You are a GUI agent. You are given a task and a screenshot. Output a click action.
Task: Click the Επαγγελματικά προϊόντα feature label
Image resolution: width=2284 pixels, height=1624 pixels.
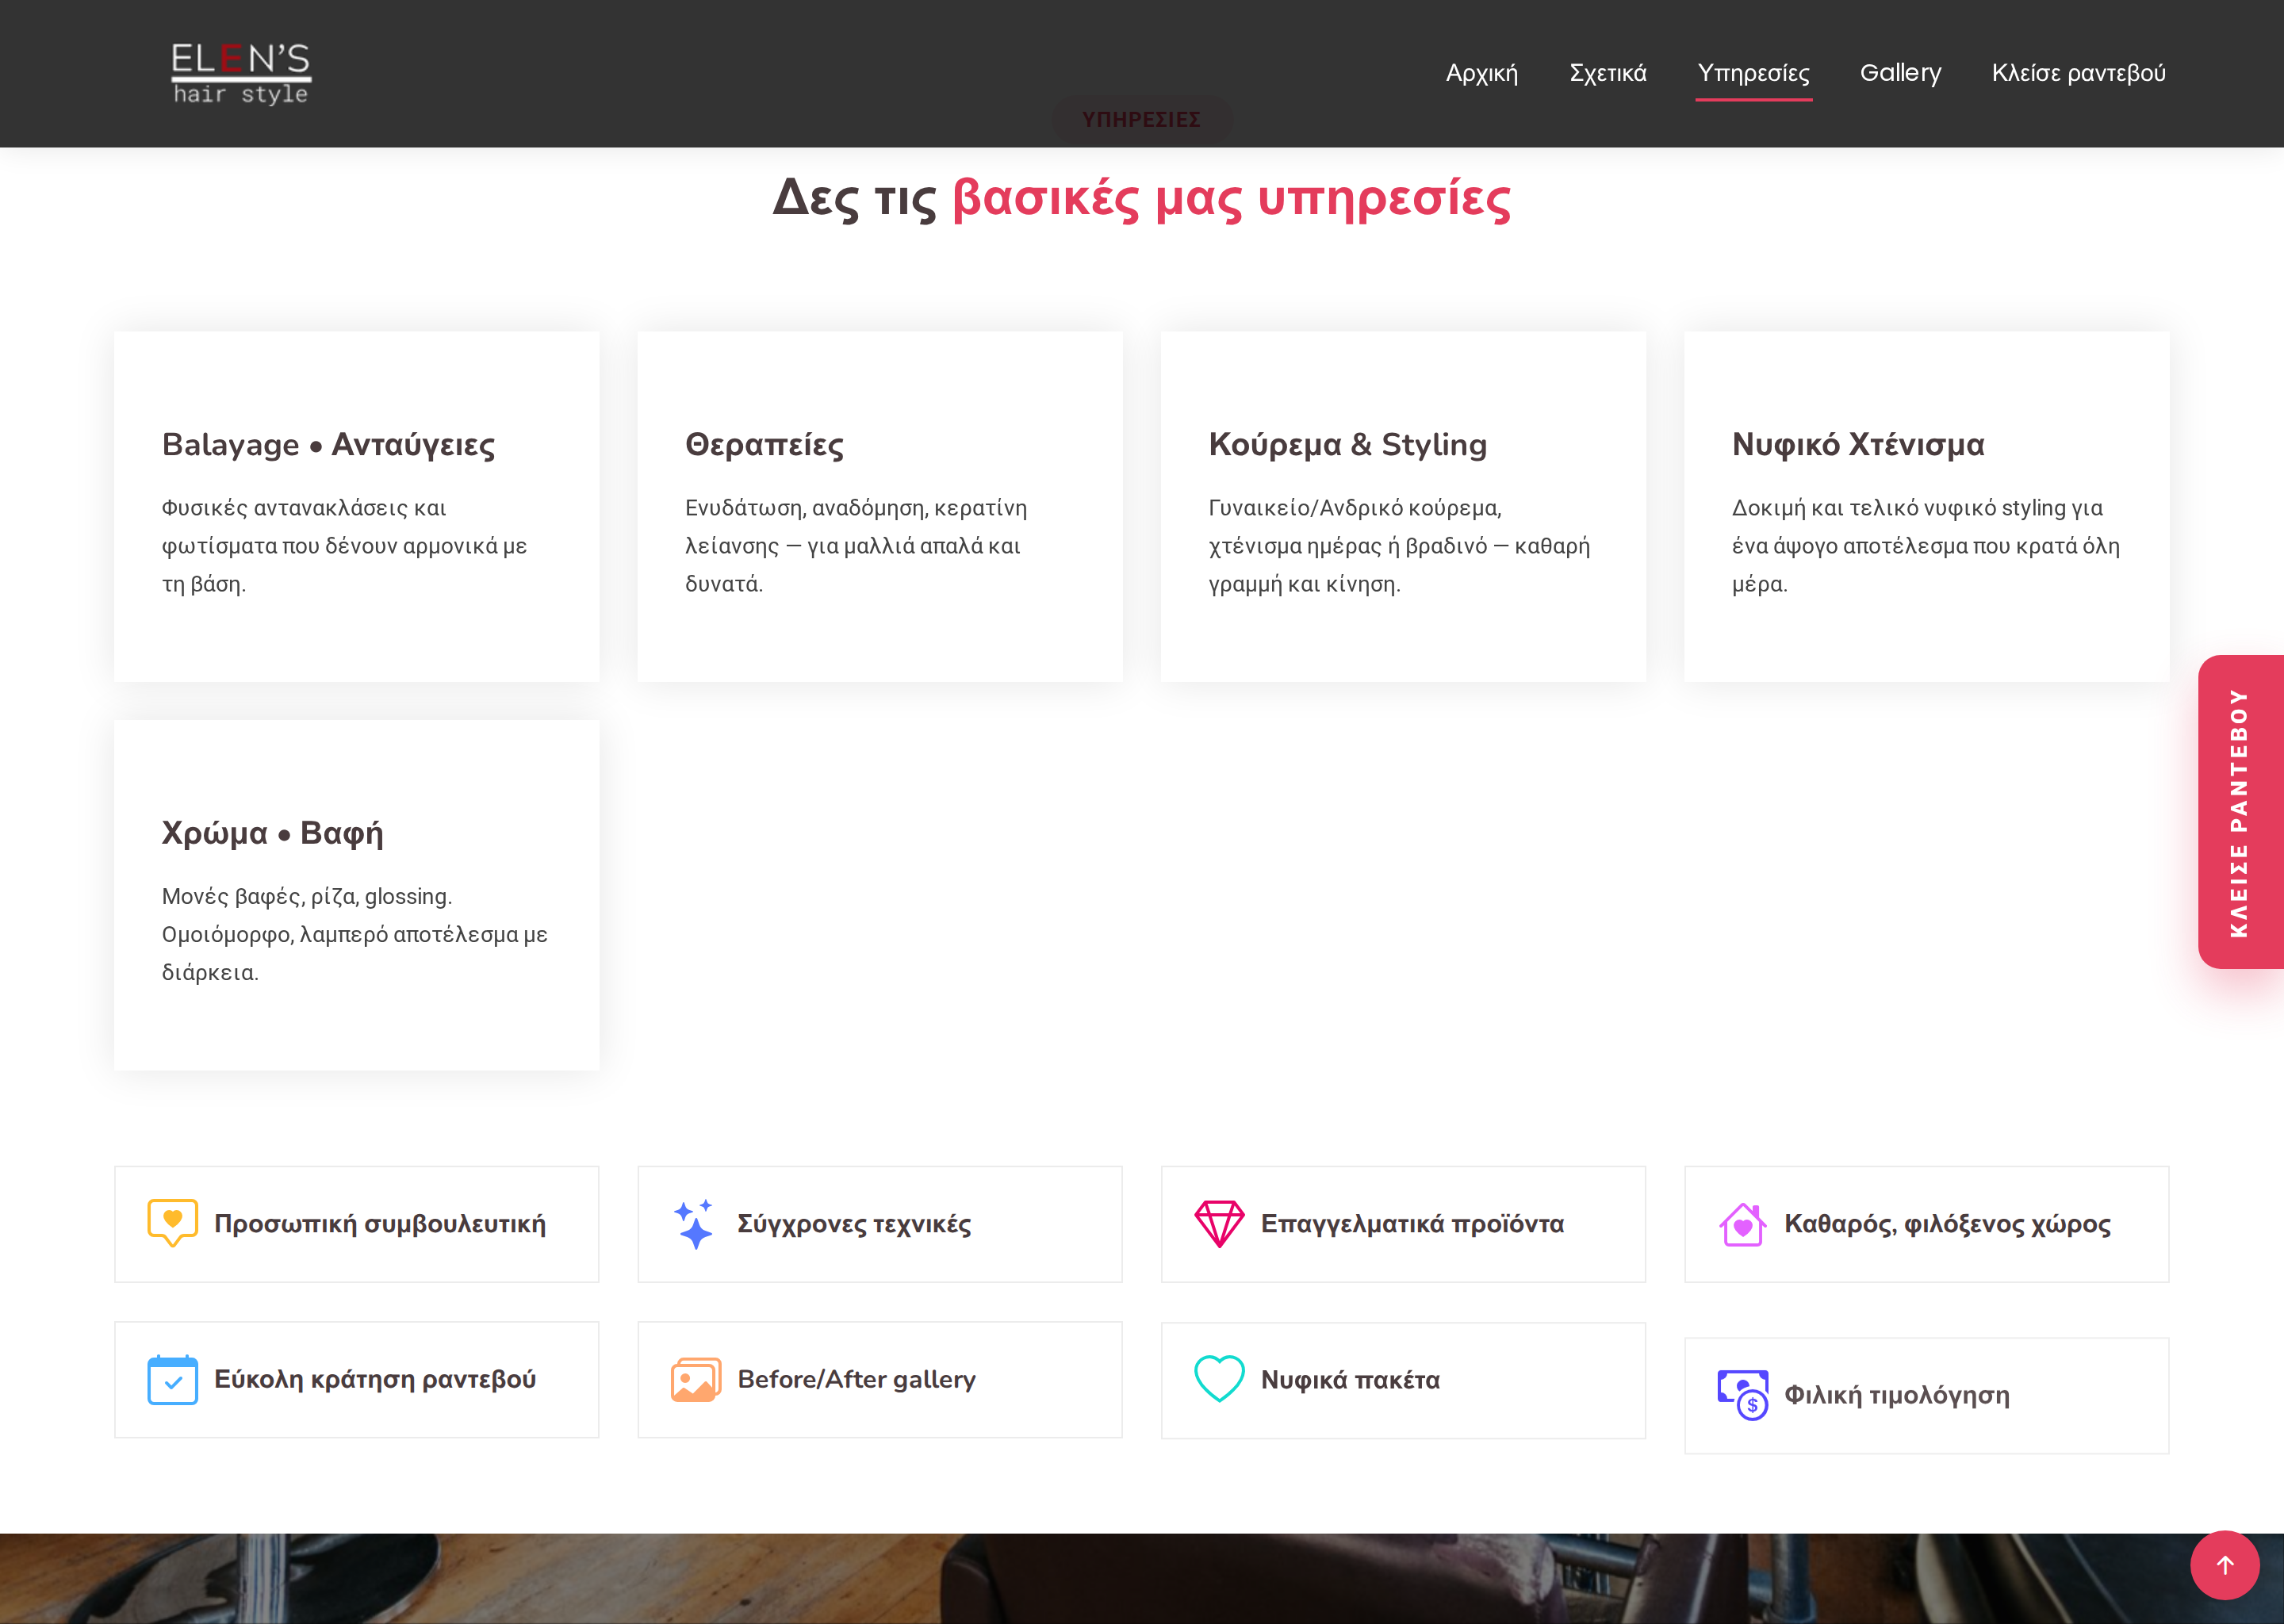(1412, 1224)
